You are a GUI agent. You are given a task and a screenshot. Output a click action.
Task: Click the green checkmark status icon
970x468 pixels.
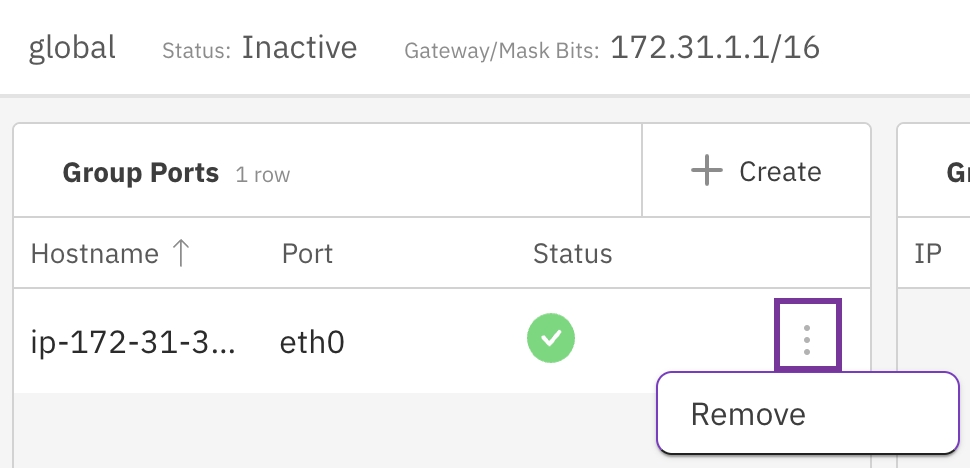pos(551,341)
